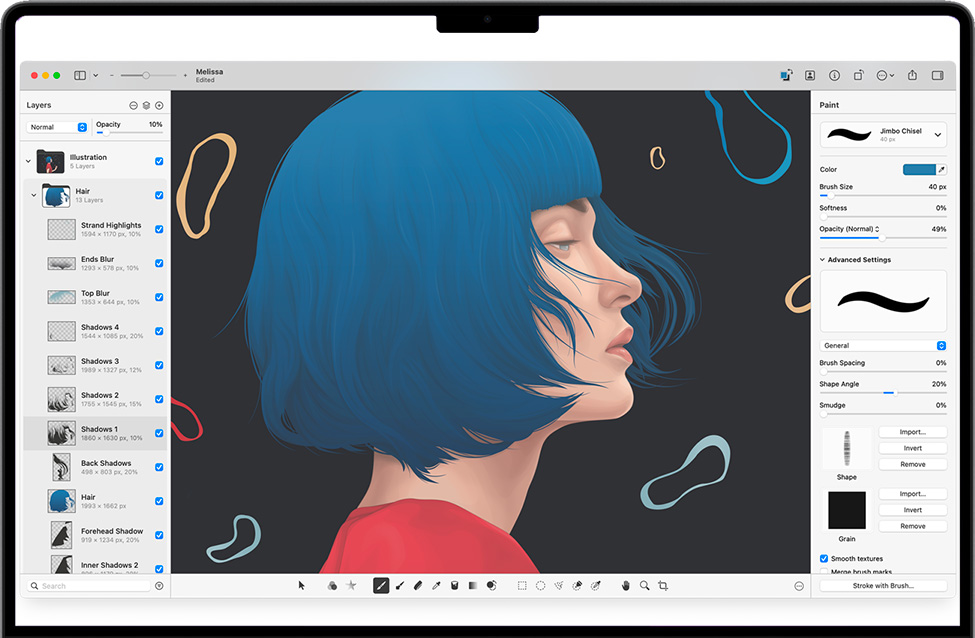Click the layer Opacity slider
The image size is (975, 638).
point(129,132)
